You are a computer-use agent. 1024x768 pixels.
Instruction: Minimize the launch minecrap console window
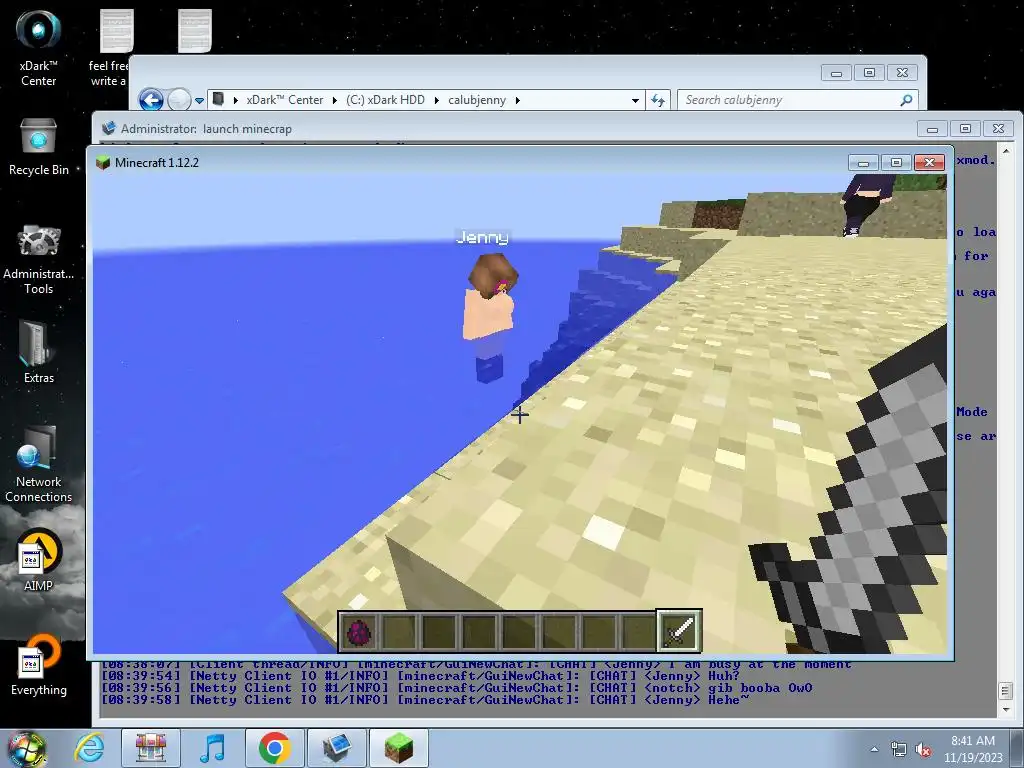point(933,129)
